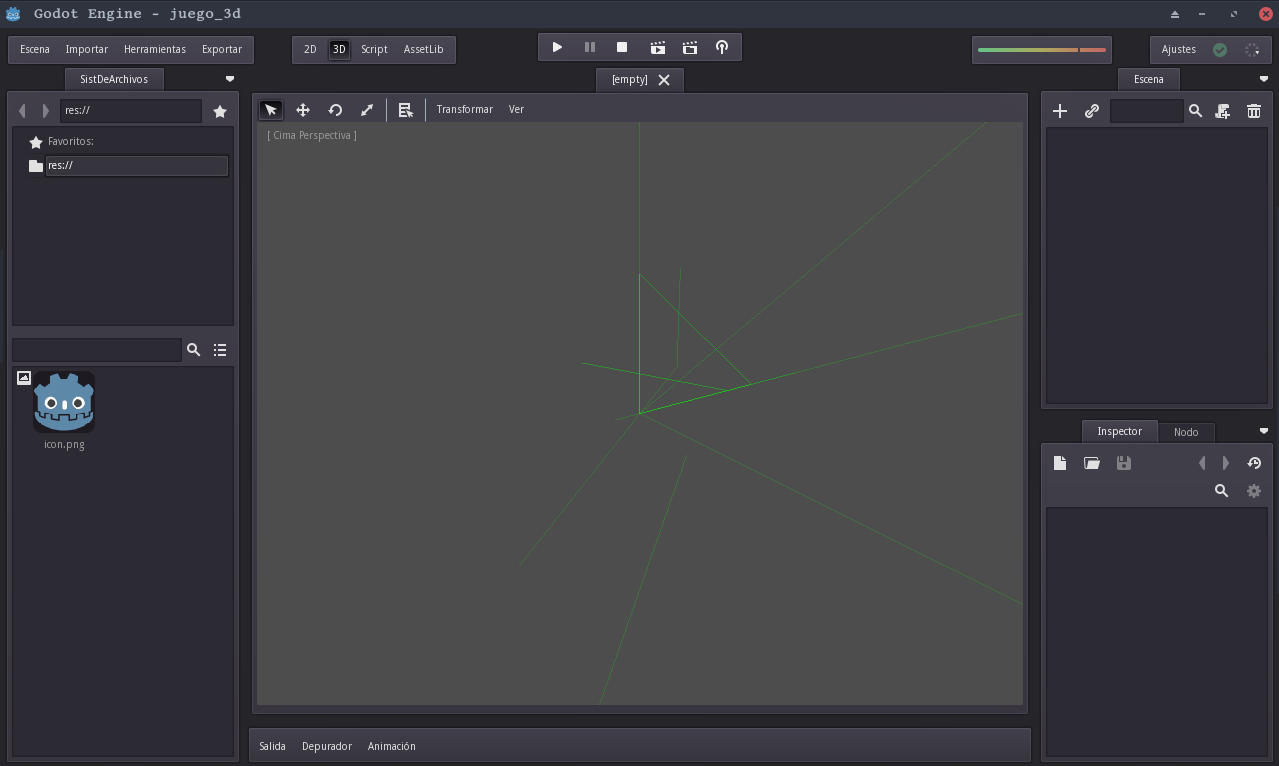This screenshot has height=766, width=1279.
Task: Search files magnifier icon
Action: (x=194, y=350)
